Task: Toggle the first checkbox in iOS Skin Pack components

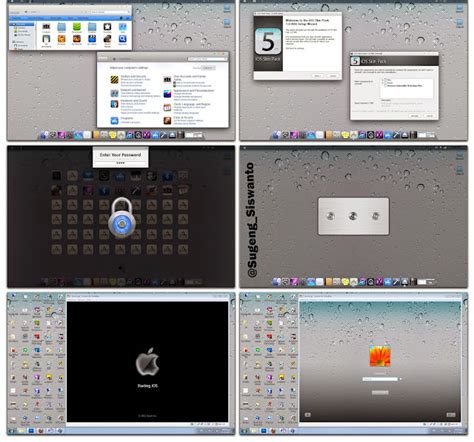Action: click(x=384, y=80)
